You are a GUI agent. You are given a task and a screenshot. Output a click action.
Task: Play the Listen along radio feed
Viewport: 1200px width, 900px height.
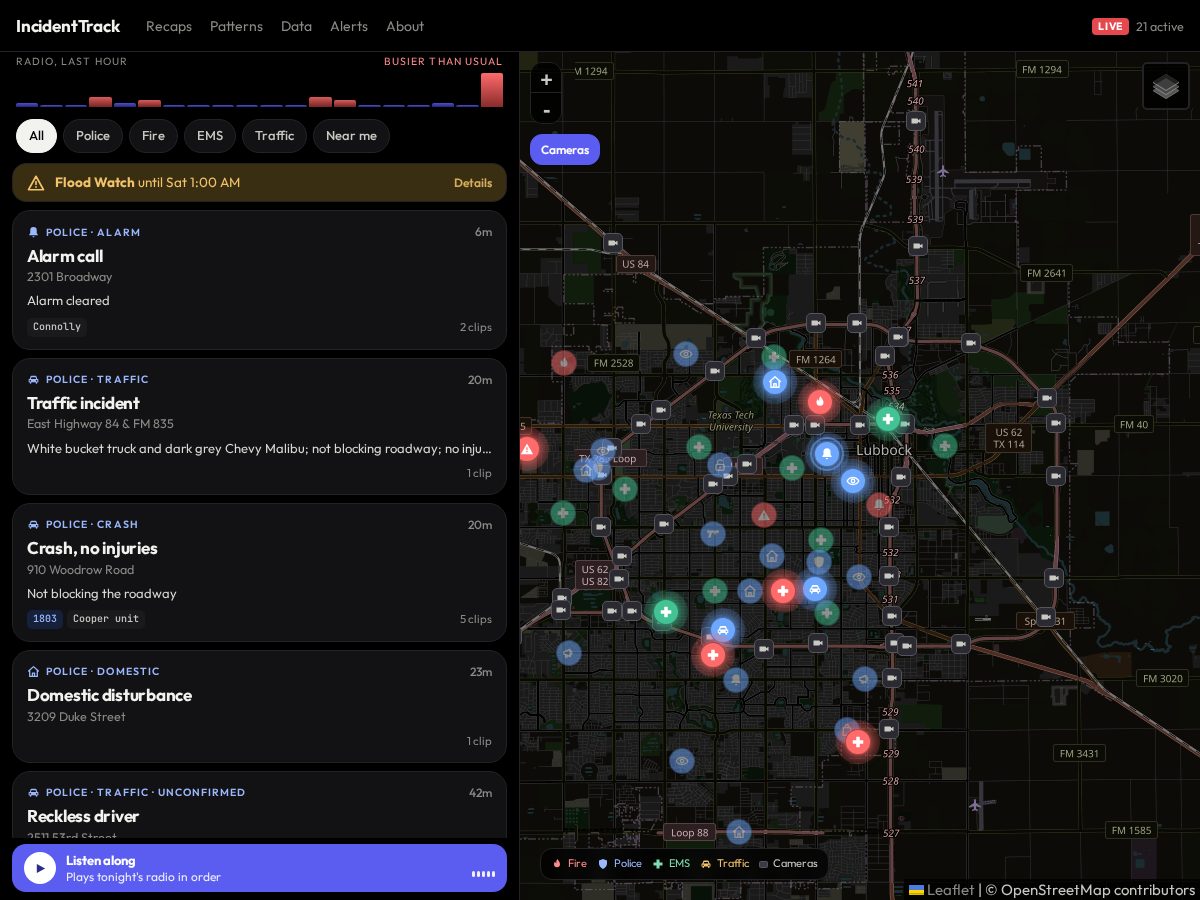(40, 868)
